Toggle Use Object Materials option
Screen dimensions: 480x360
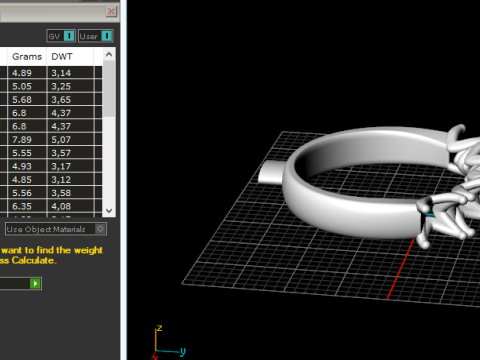pyautogui.click(x=56, y=229)
